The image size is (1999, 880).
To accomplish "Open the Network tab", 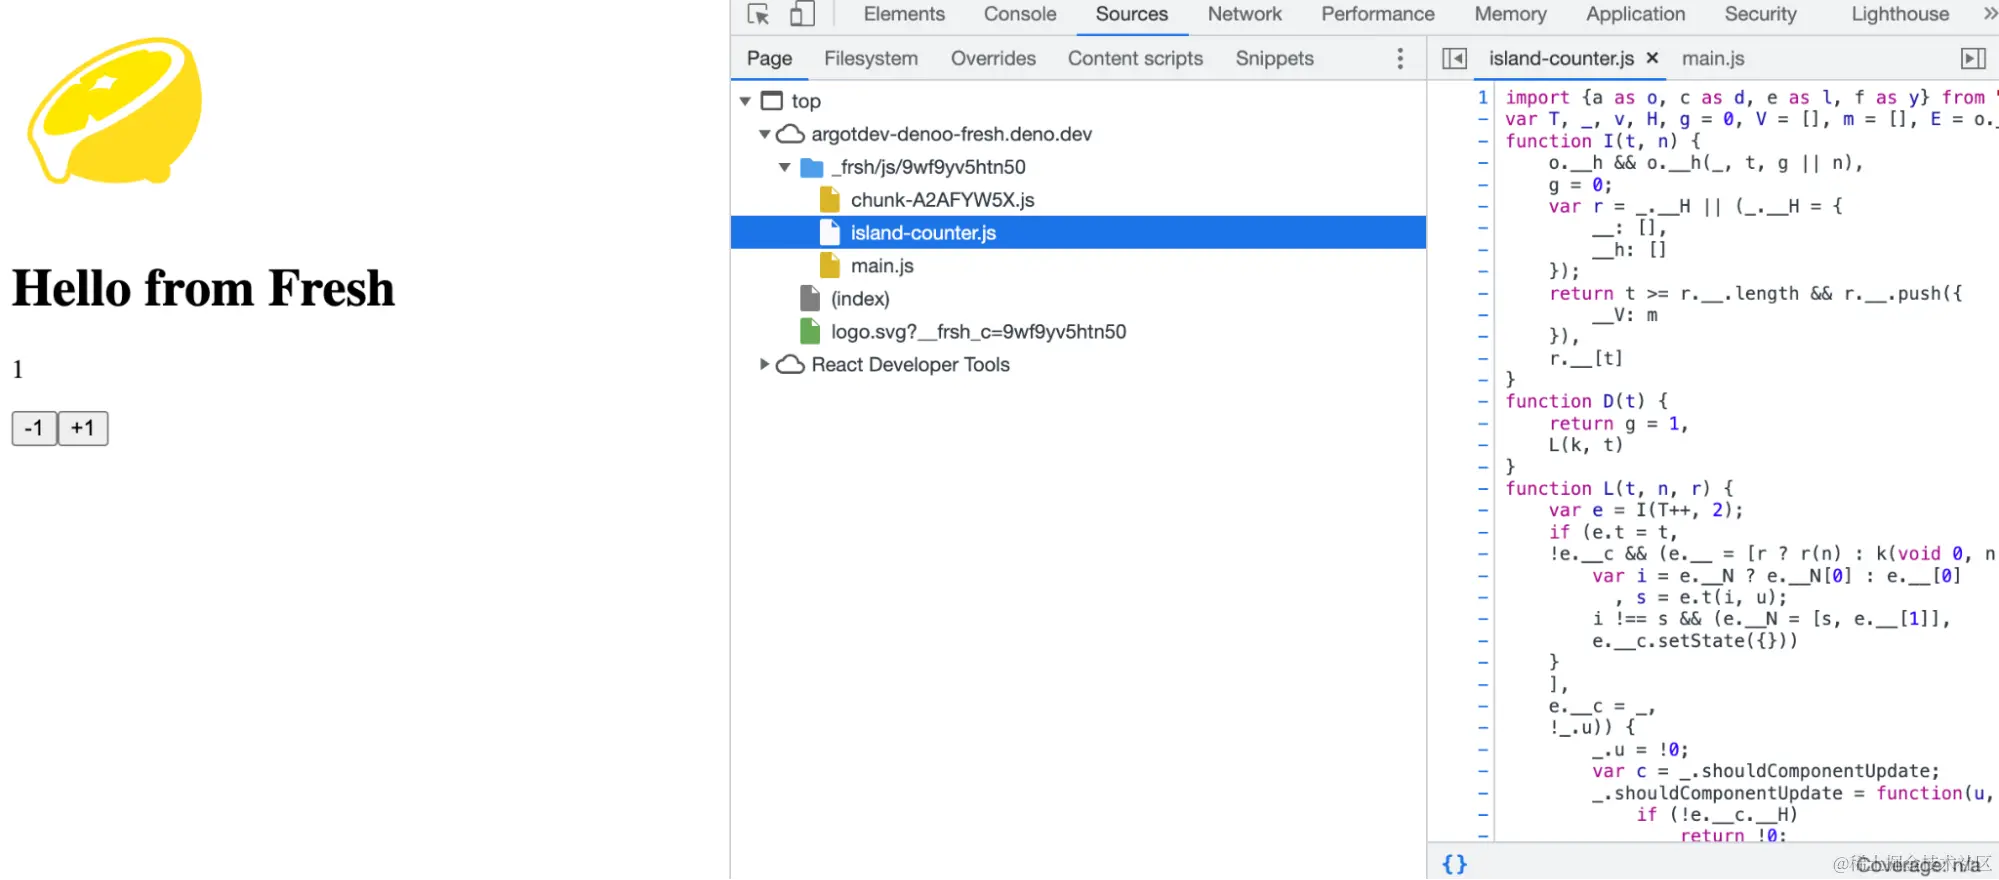I will pos(1244,14).
